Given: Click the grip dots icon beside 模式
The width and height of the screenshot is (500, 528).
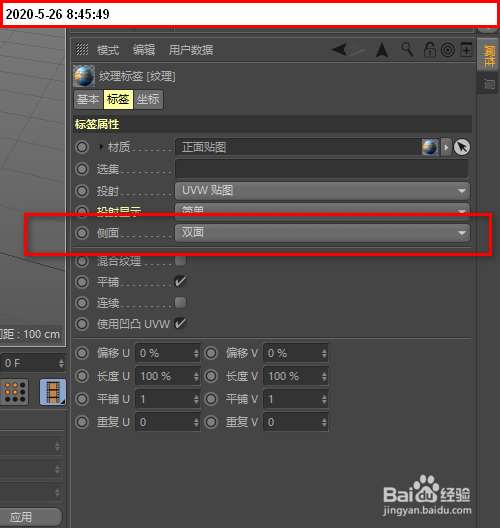Looking at the screenshot, I should (x=82, y=50).
